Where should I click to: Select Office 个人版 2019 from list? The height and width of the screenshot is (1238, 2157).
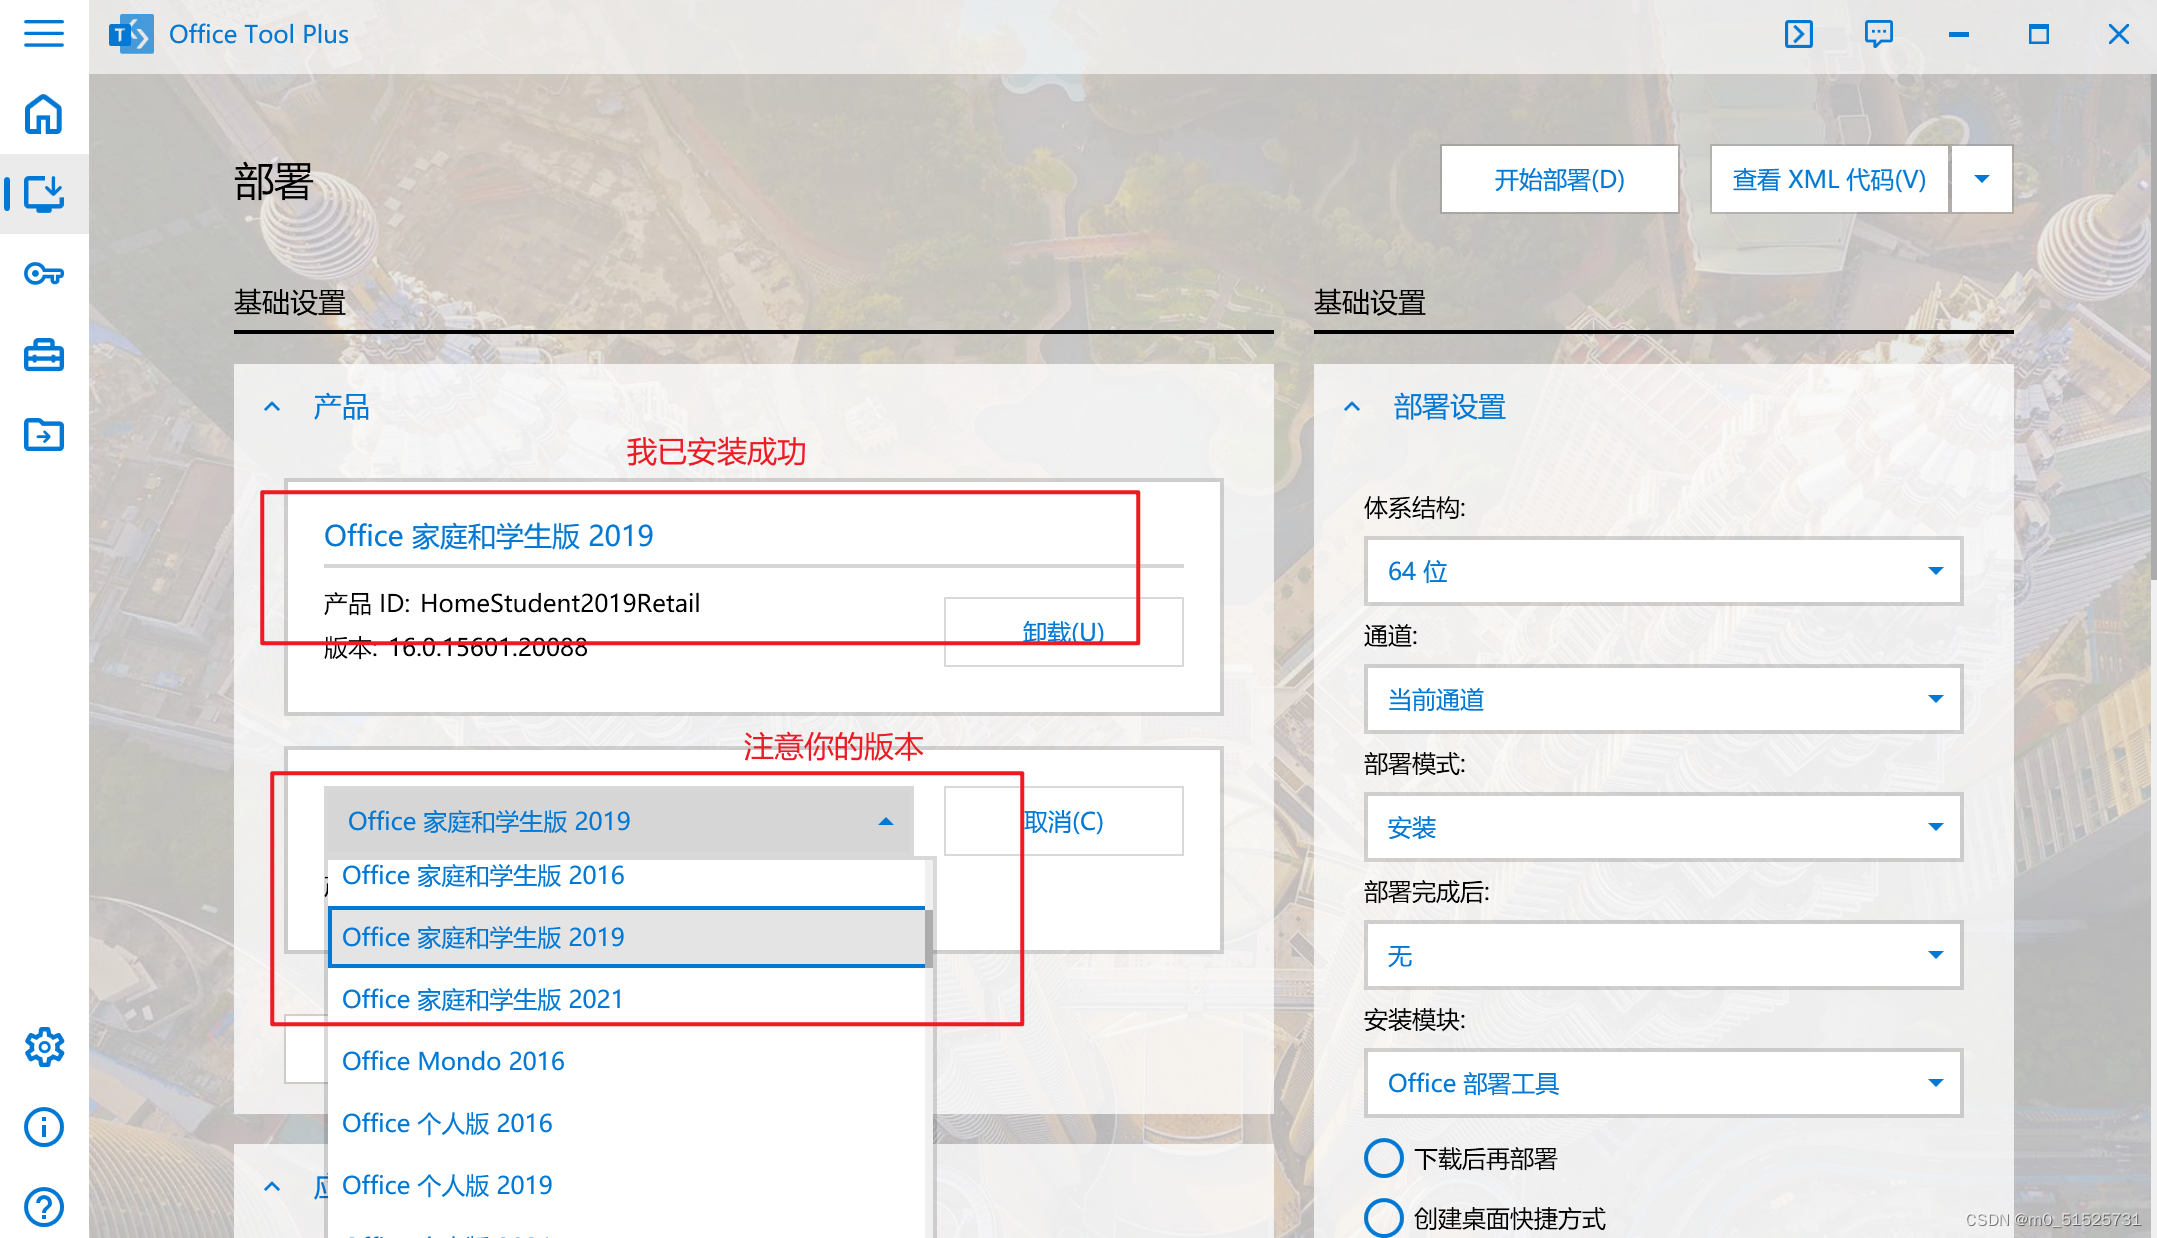(627, 1185)
